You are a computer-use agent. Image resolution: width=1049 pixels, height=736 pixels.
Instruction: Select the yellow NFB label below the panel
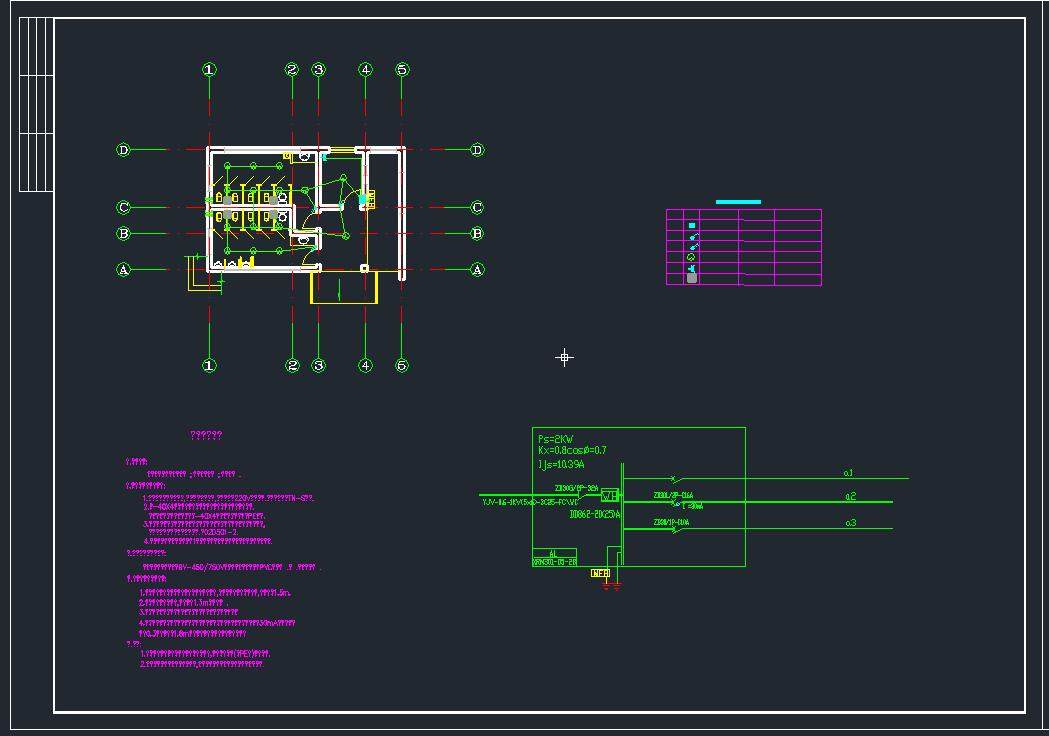click(x=600, y=573)
